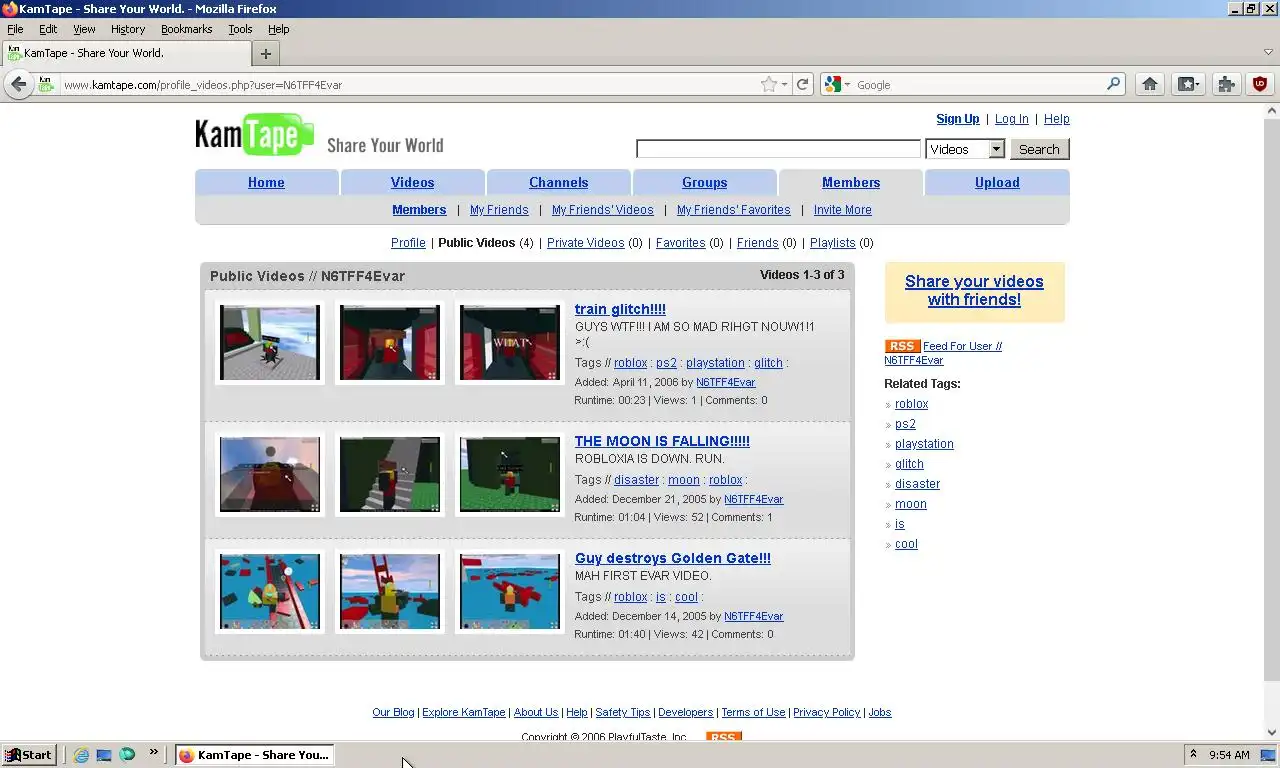The height and width of the screenshot is (768, 1280).
Task: Click the ps2 tag under train glitch
Action: tap(666, 363)
